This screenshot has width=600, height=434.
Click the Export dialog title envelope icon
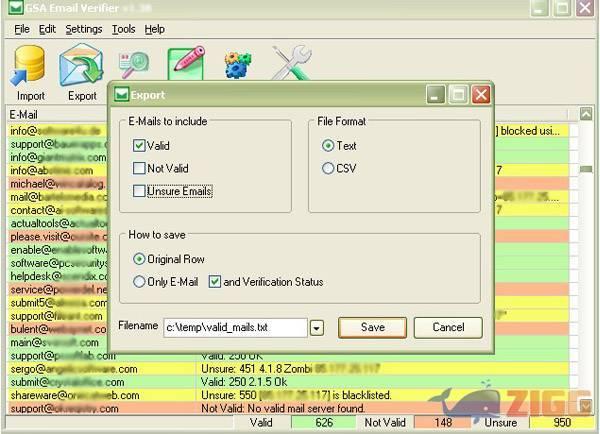[x=122, y=95]
